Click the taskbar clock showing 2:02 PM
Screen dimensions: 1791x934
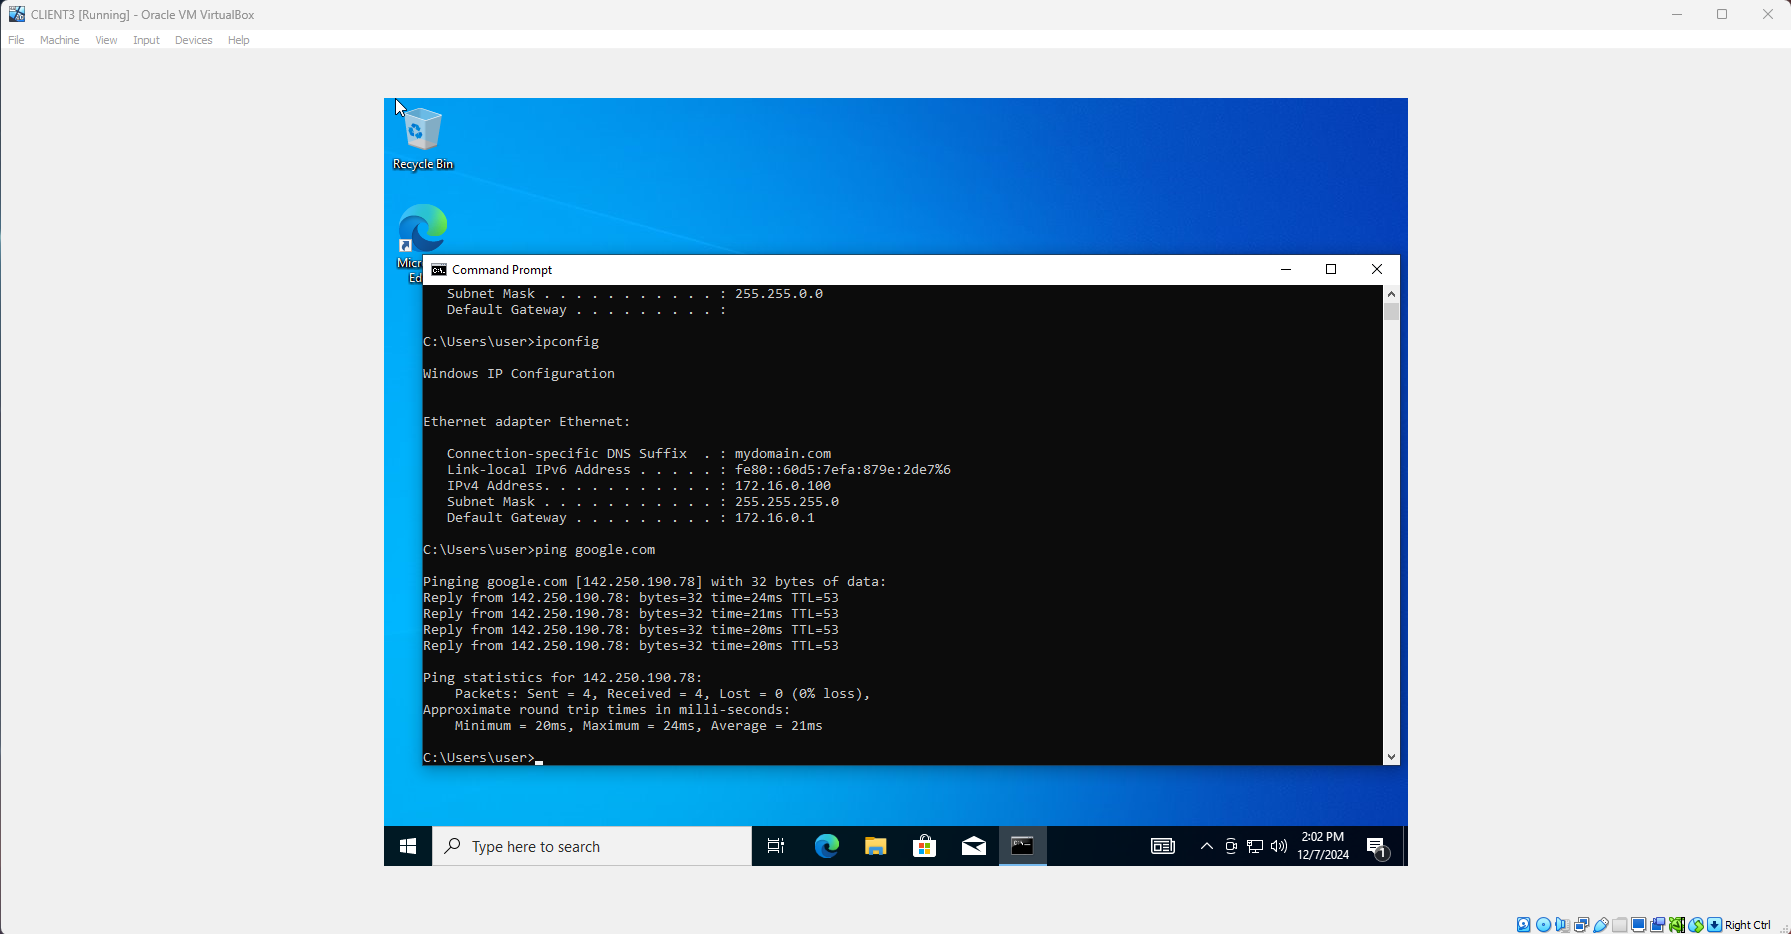(1323, 846)
